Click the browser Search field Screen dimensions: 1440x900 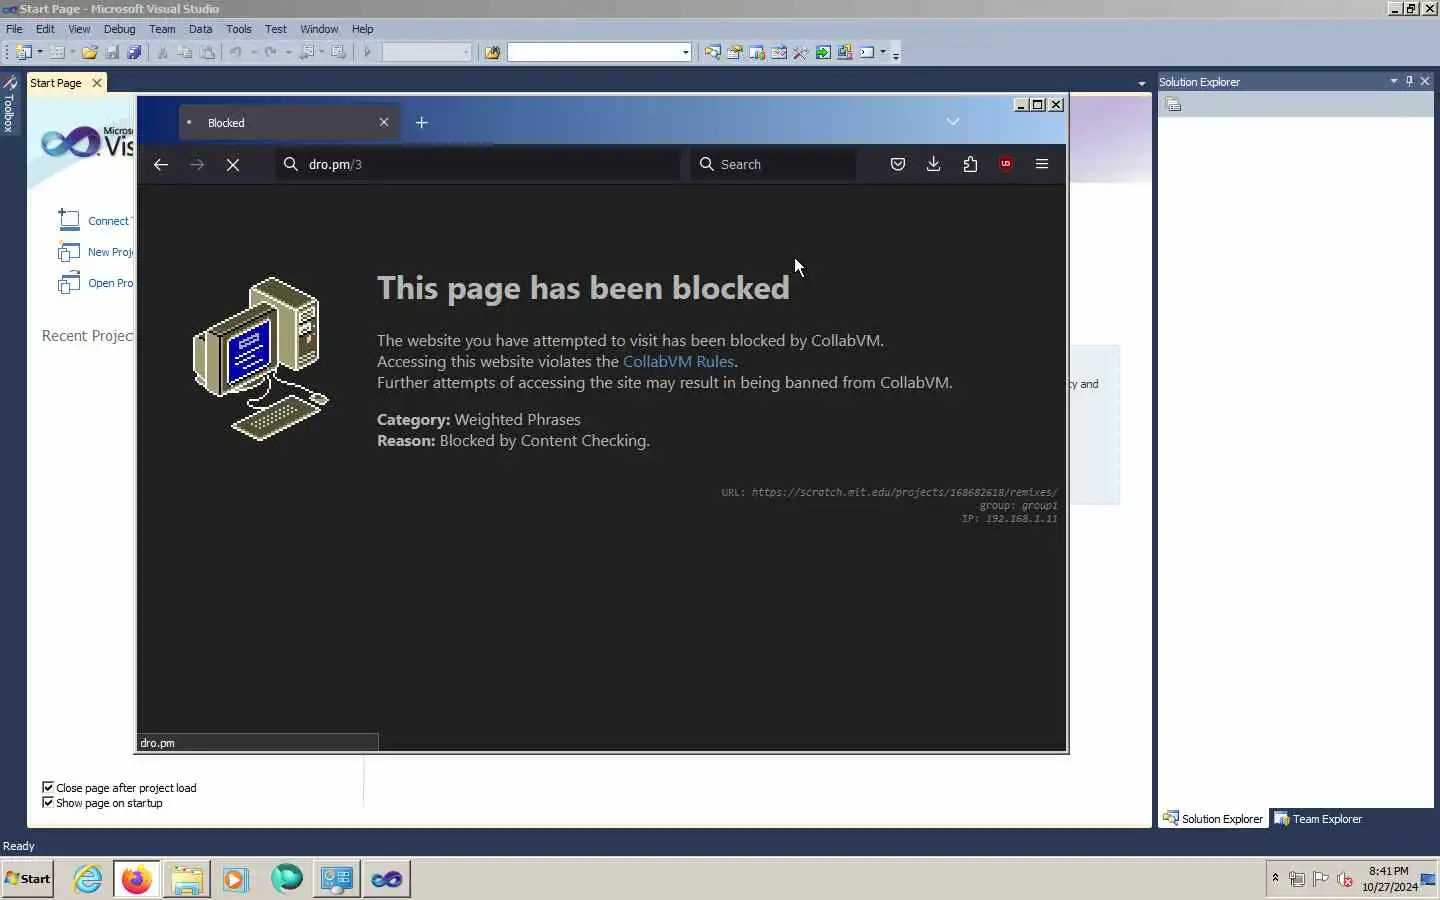(x=773, y=164)
